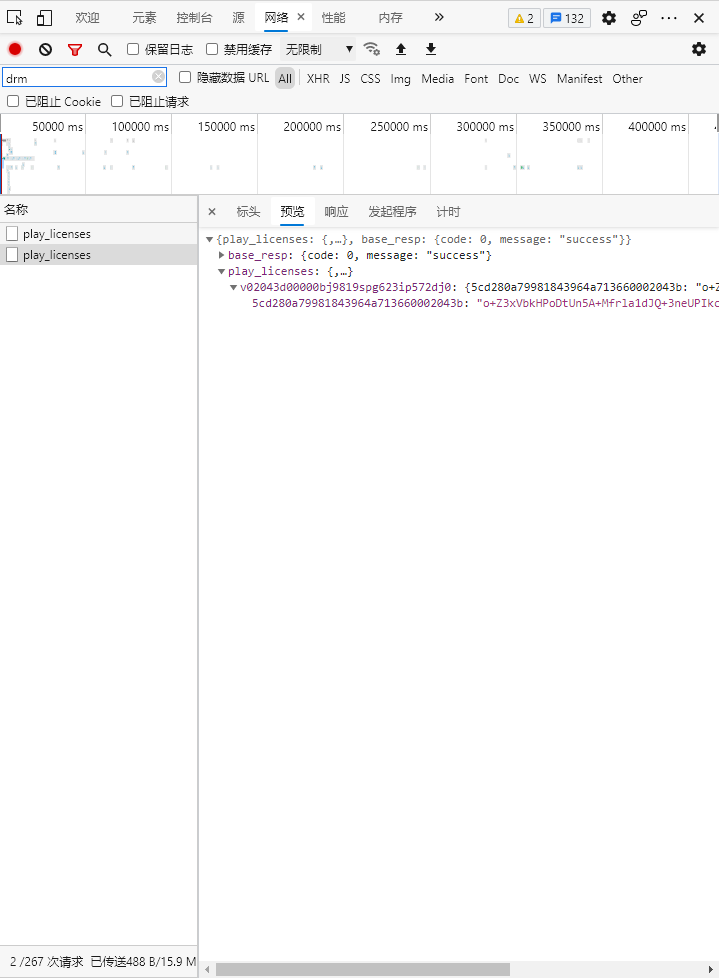Click the import HAR upload arrow

click(401, 49)
